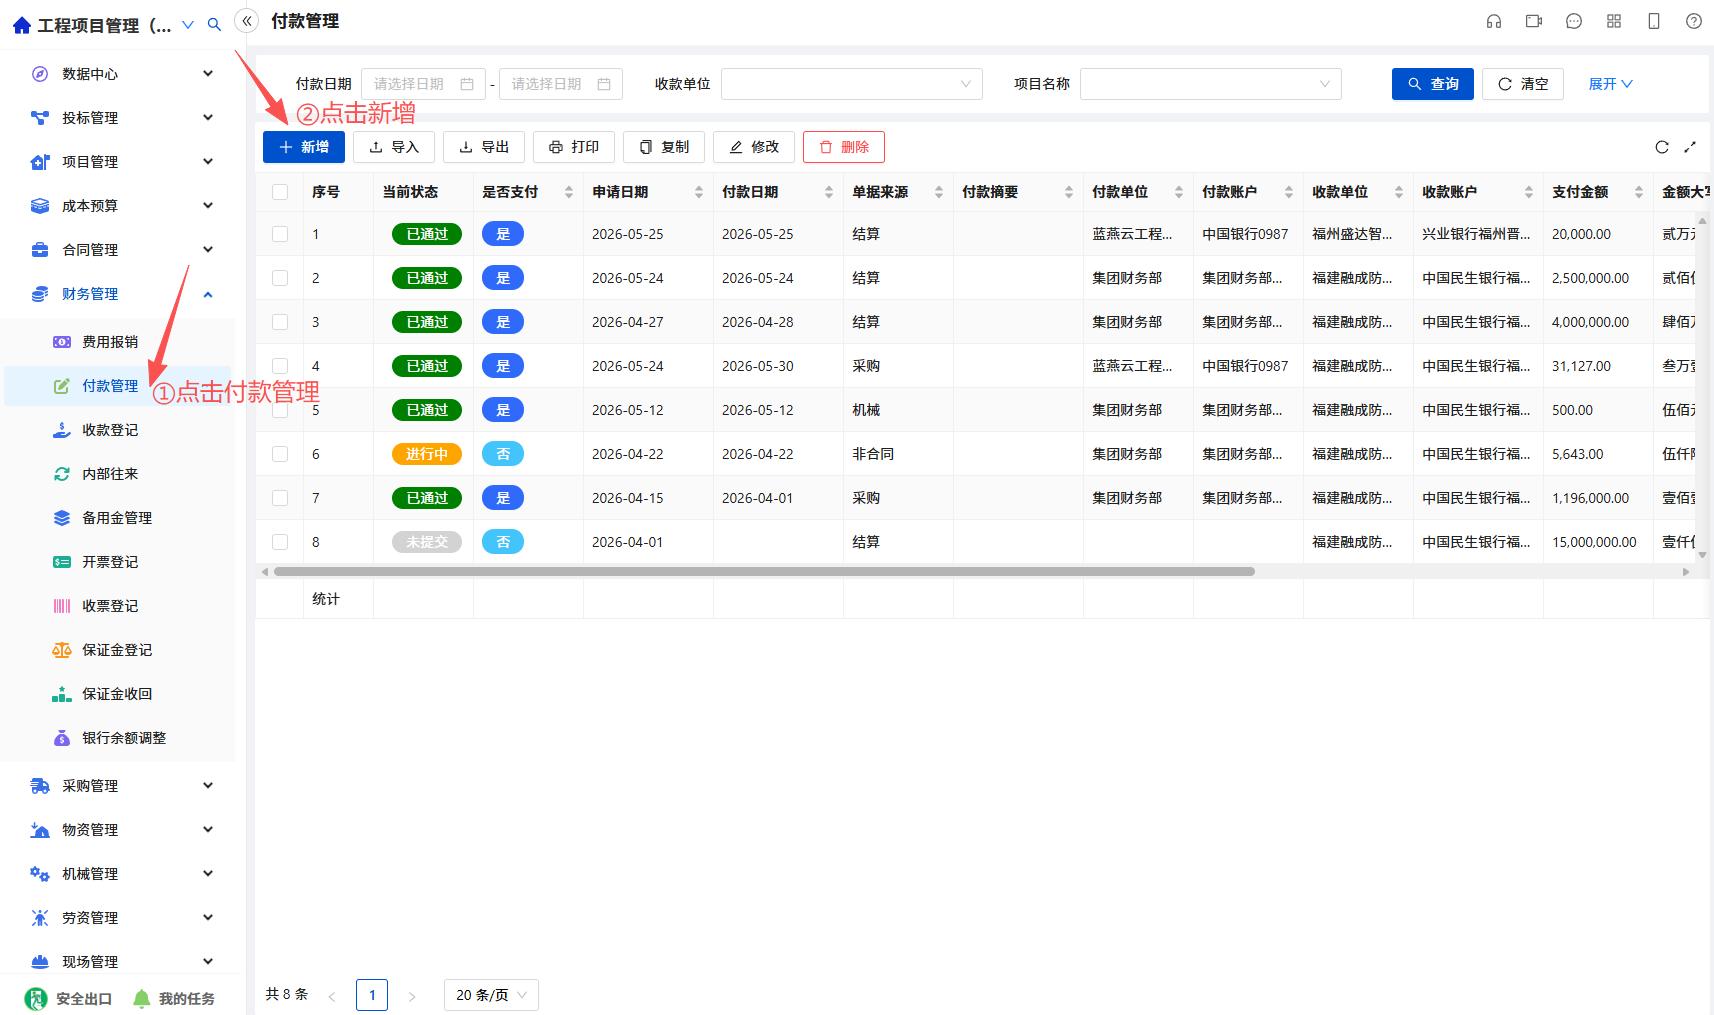The height and width of the screenshot is (1015, 1714).
Task: Check the row 8 checkbox
Action: click(x=280, y=542)
